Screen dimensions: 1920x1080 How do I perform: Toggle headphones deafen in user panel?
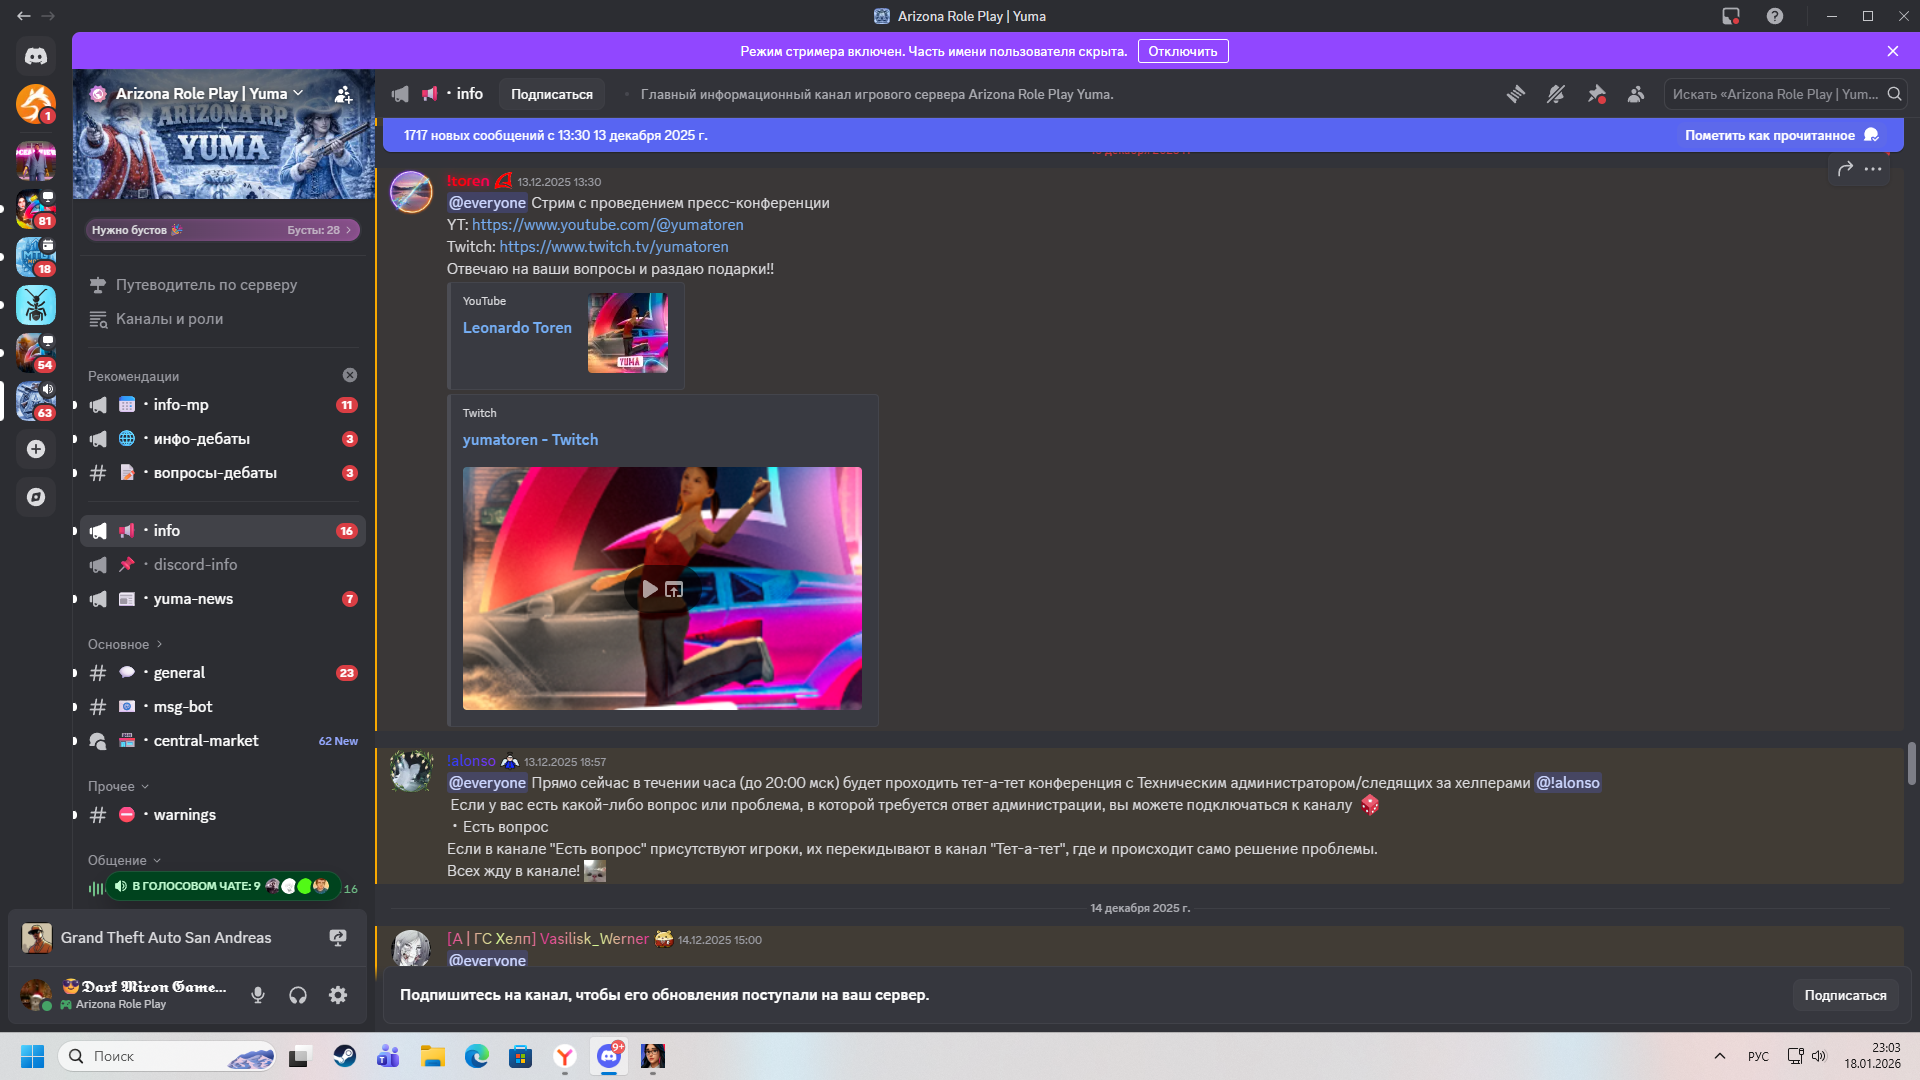click(298, 995)
